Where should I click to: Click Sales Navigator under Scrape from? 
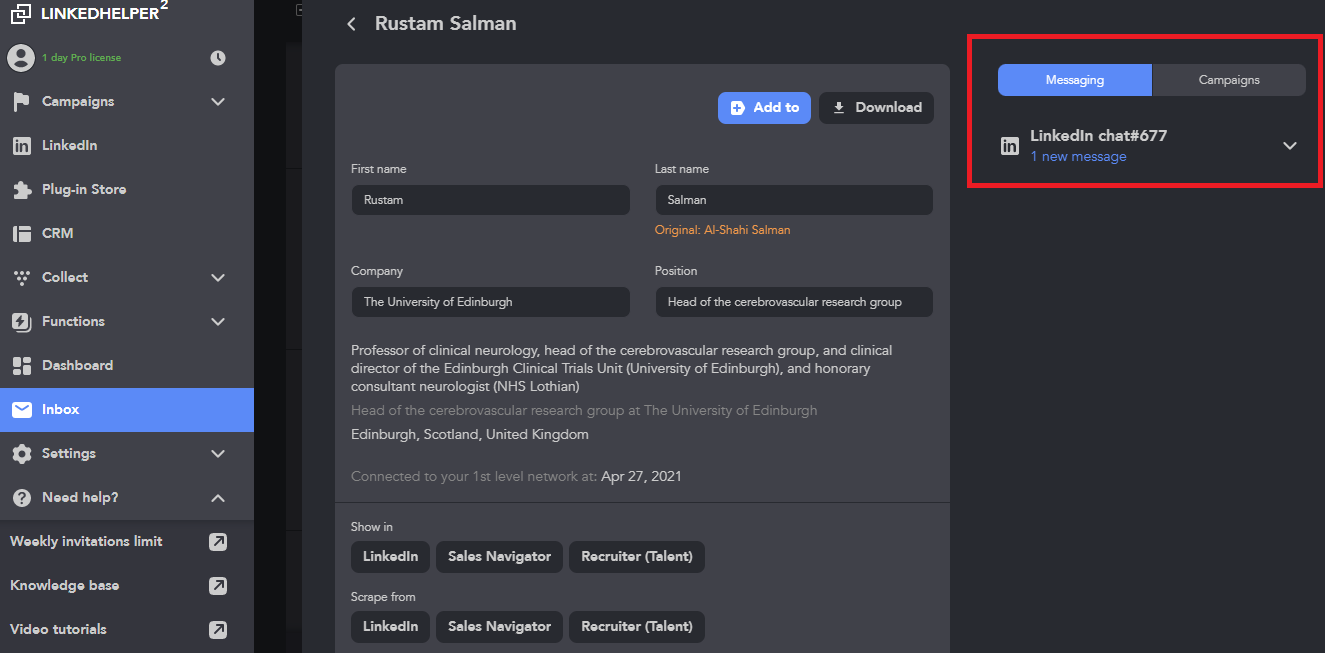[499, 627]
